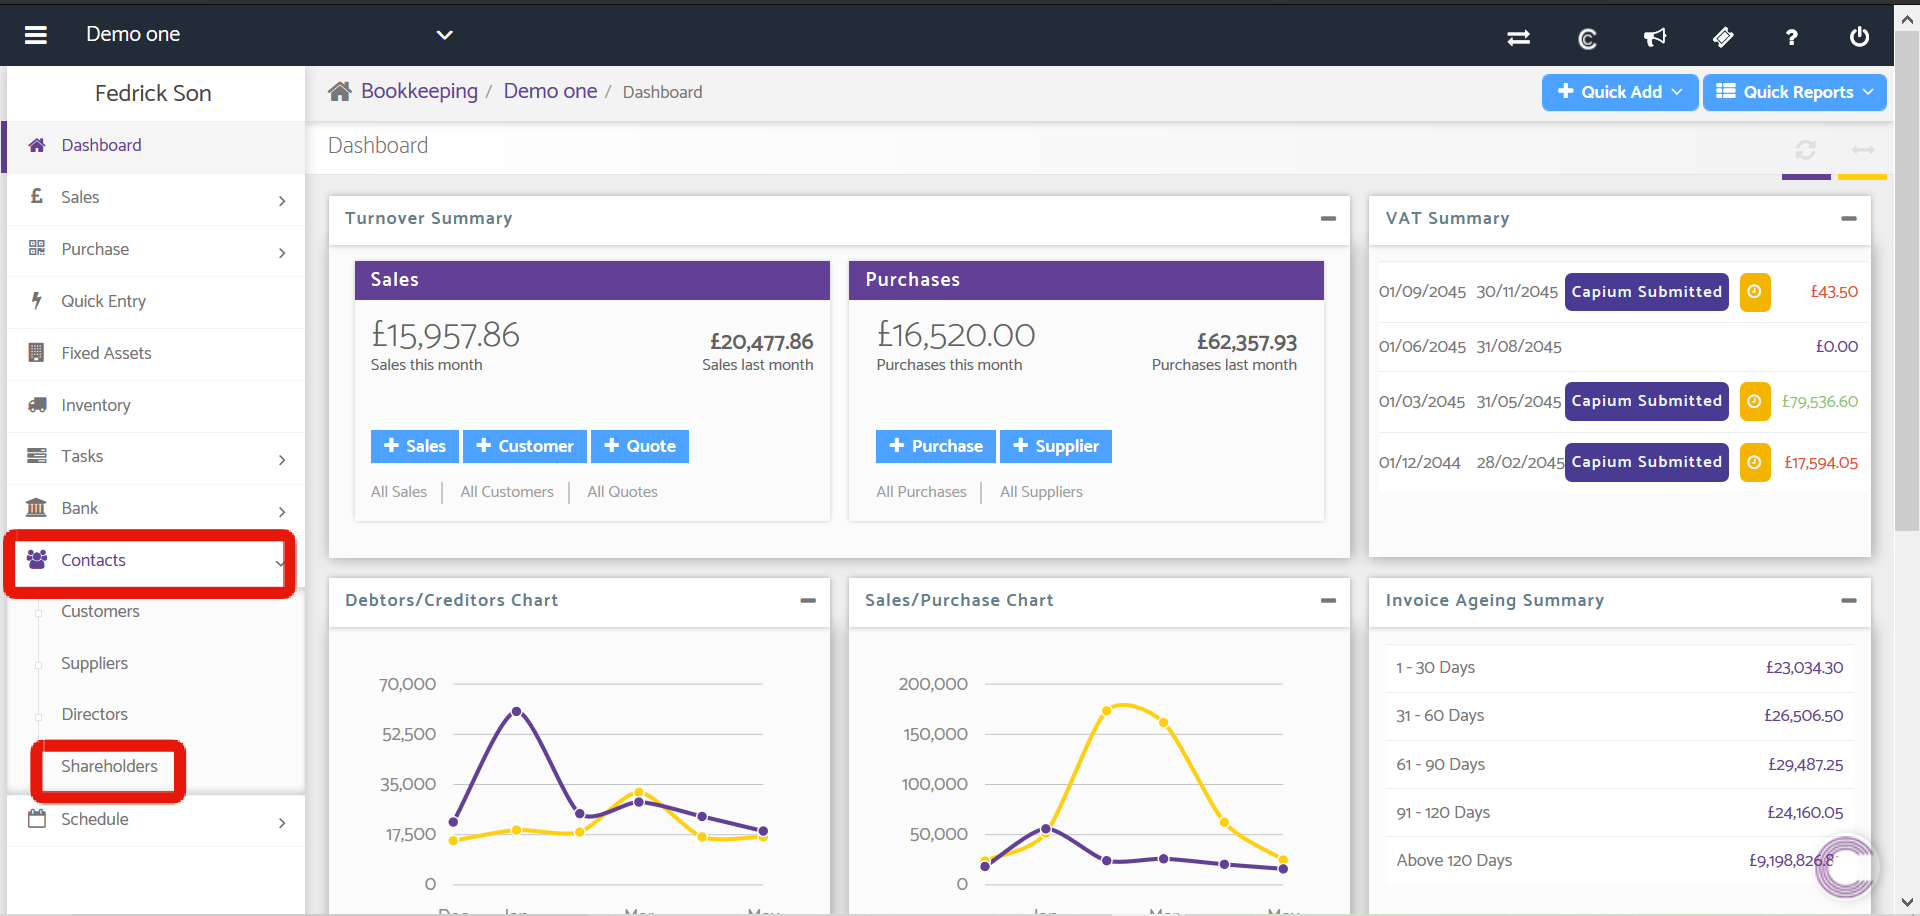Screen dimensions: 1920x916
Task: Select Suppliers under Contacts
Action: click(94, 663)
